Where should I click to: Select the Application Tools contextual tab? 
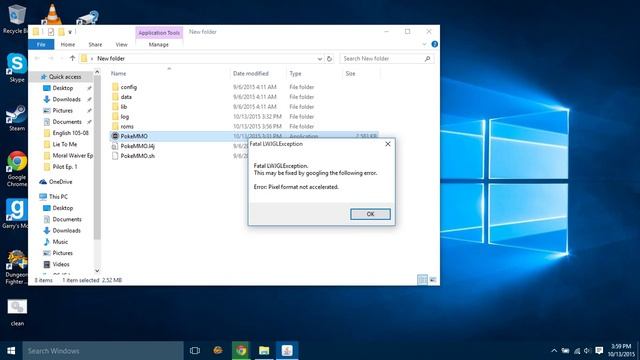[159, 33]
